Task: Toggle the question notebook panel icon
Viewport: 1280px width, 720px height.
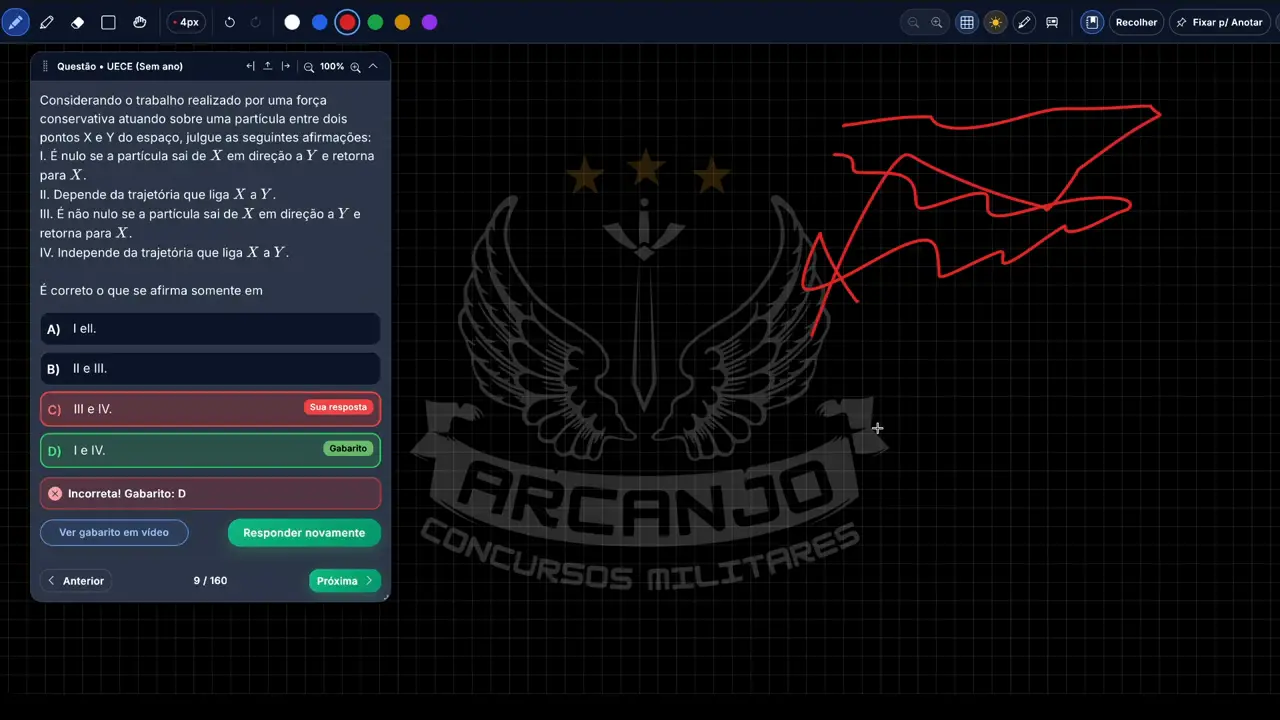Action: 1093,22
